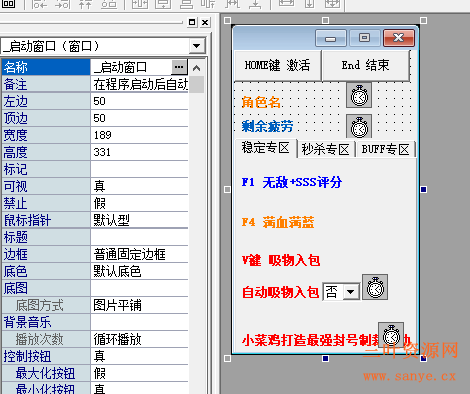Switch to the 秒杀专区 tab
Viewport: 470px width, 394px height.
pos(326,149)
